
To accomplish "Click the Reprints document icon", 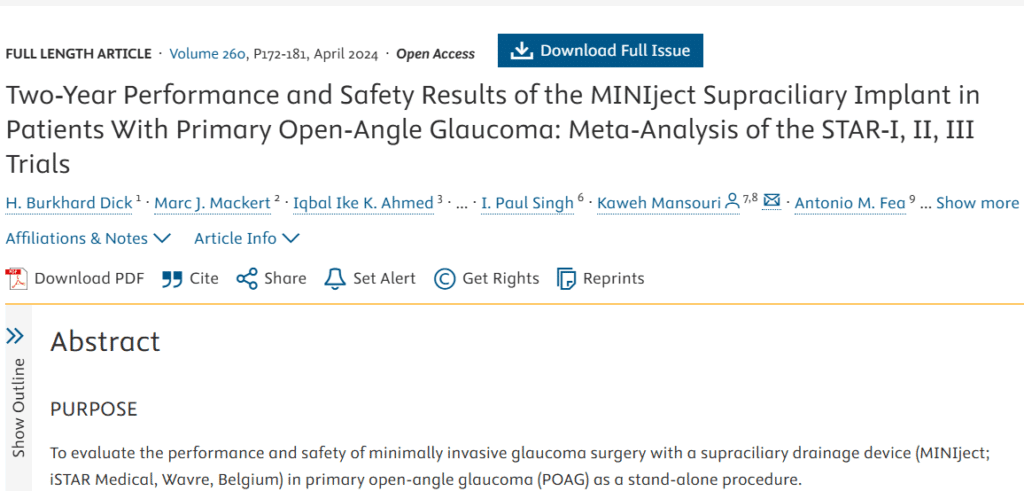I will pyautogui.click(x=567, y=279).
